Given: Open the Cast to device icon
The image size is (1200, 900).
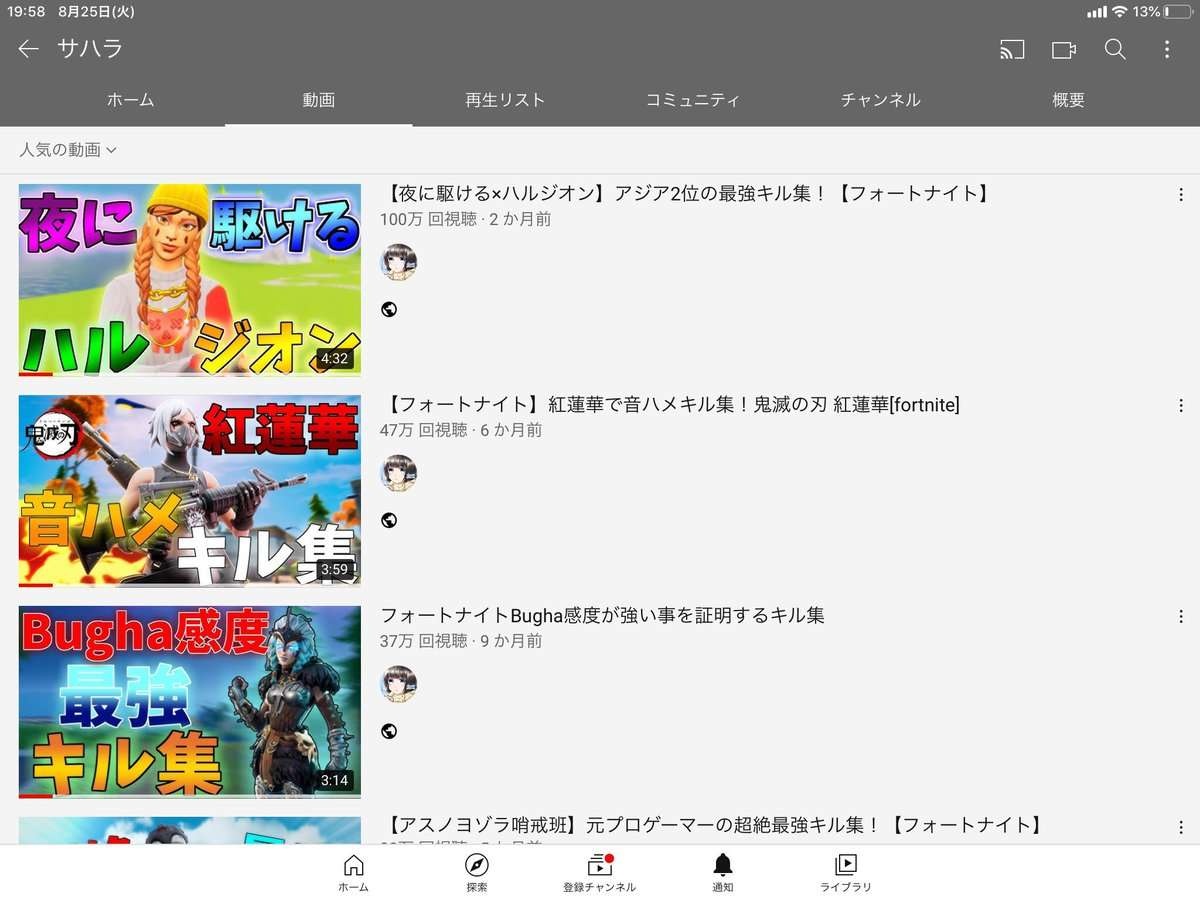Looking at the screenshot, I should pos(1012,49).
